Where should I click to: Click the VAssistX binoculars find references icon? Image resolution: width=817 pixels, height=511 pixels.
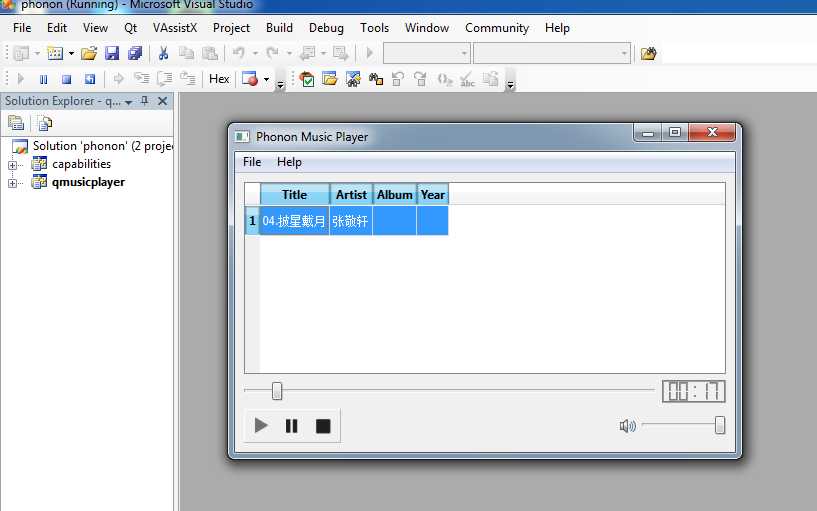pyautogui.click(x=376, y=79)
